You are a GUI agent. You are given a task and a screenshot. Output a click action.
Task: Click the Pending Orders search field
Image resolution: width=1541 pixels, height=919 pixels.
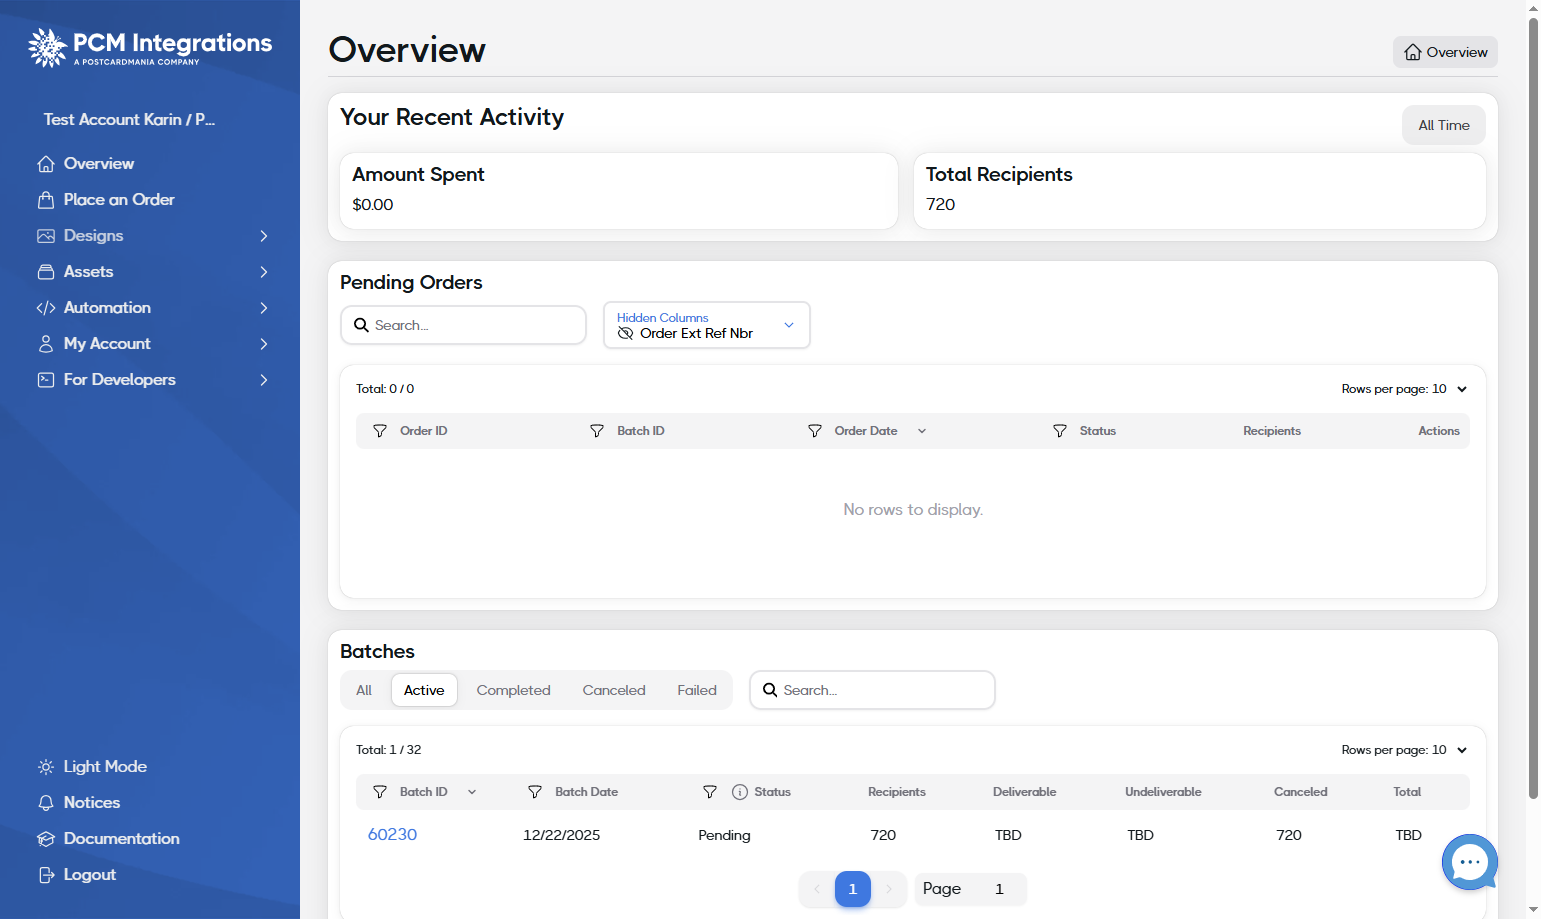[464, 325]
